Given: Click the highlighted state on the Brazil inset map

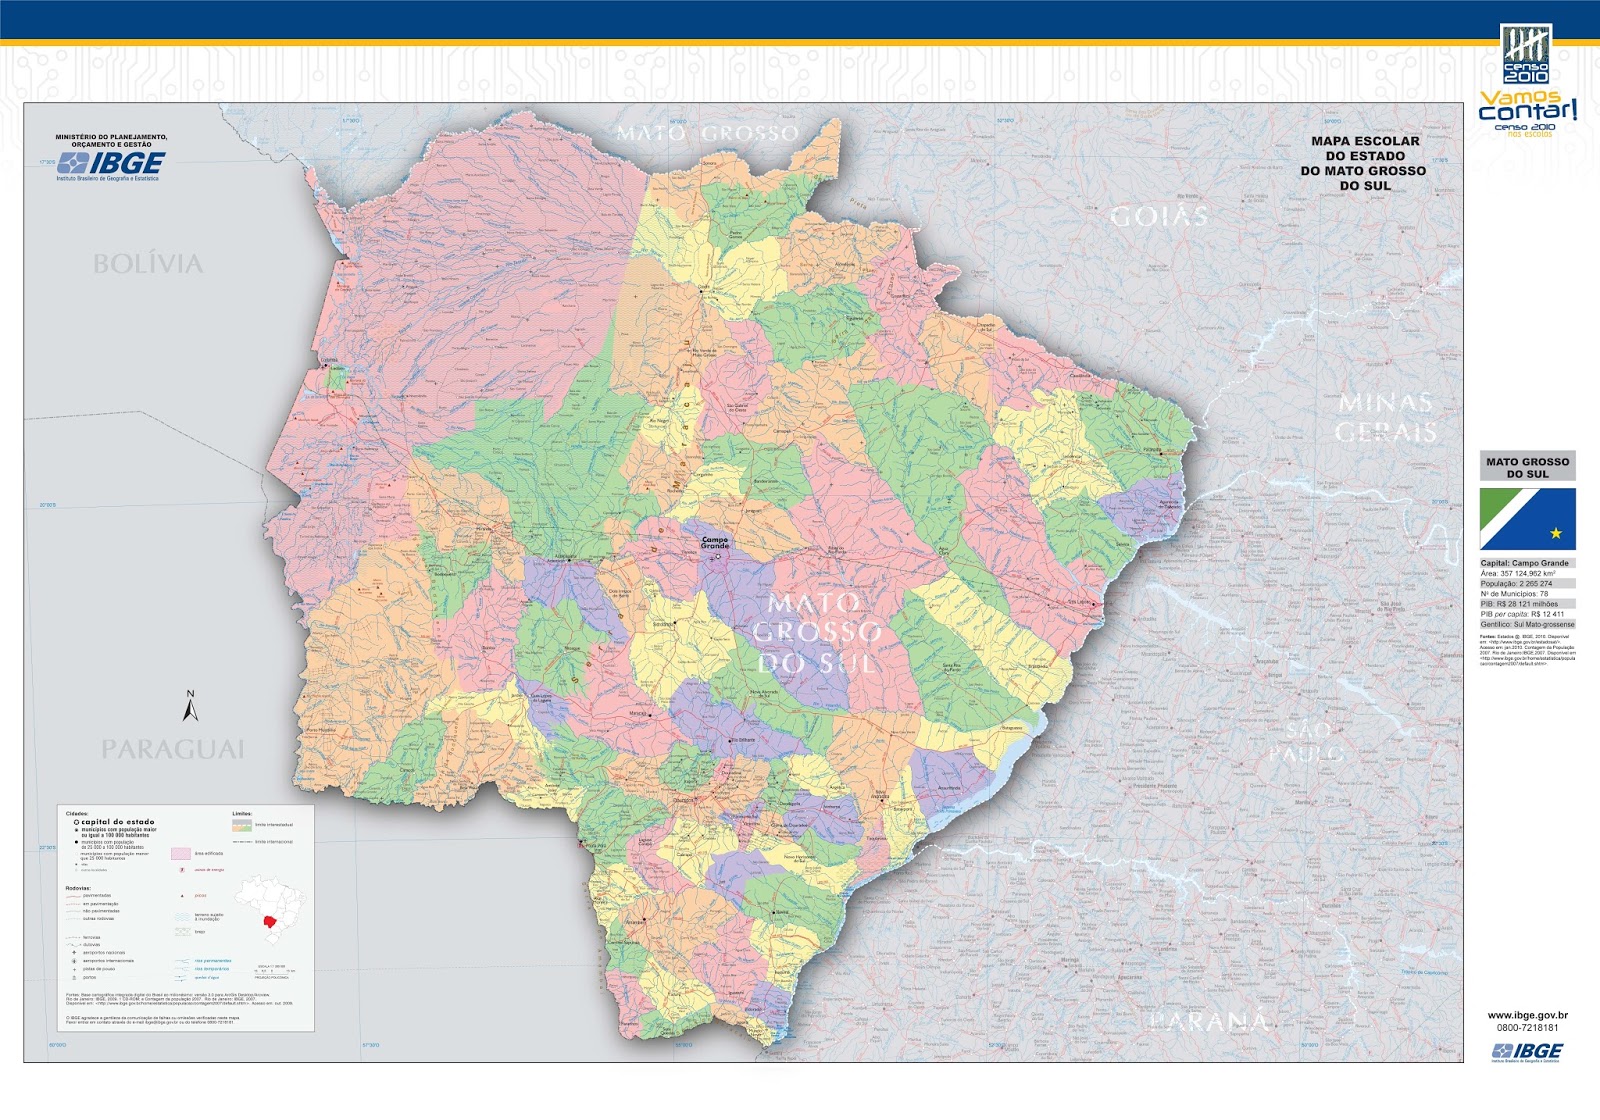Looking at the screenshot, I should (270, 921).
